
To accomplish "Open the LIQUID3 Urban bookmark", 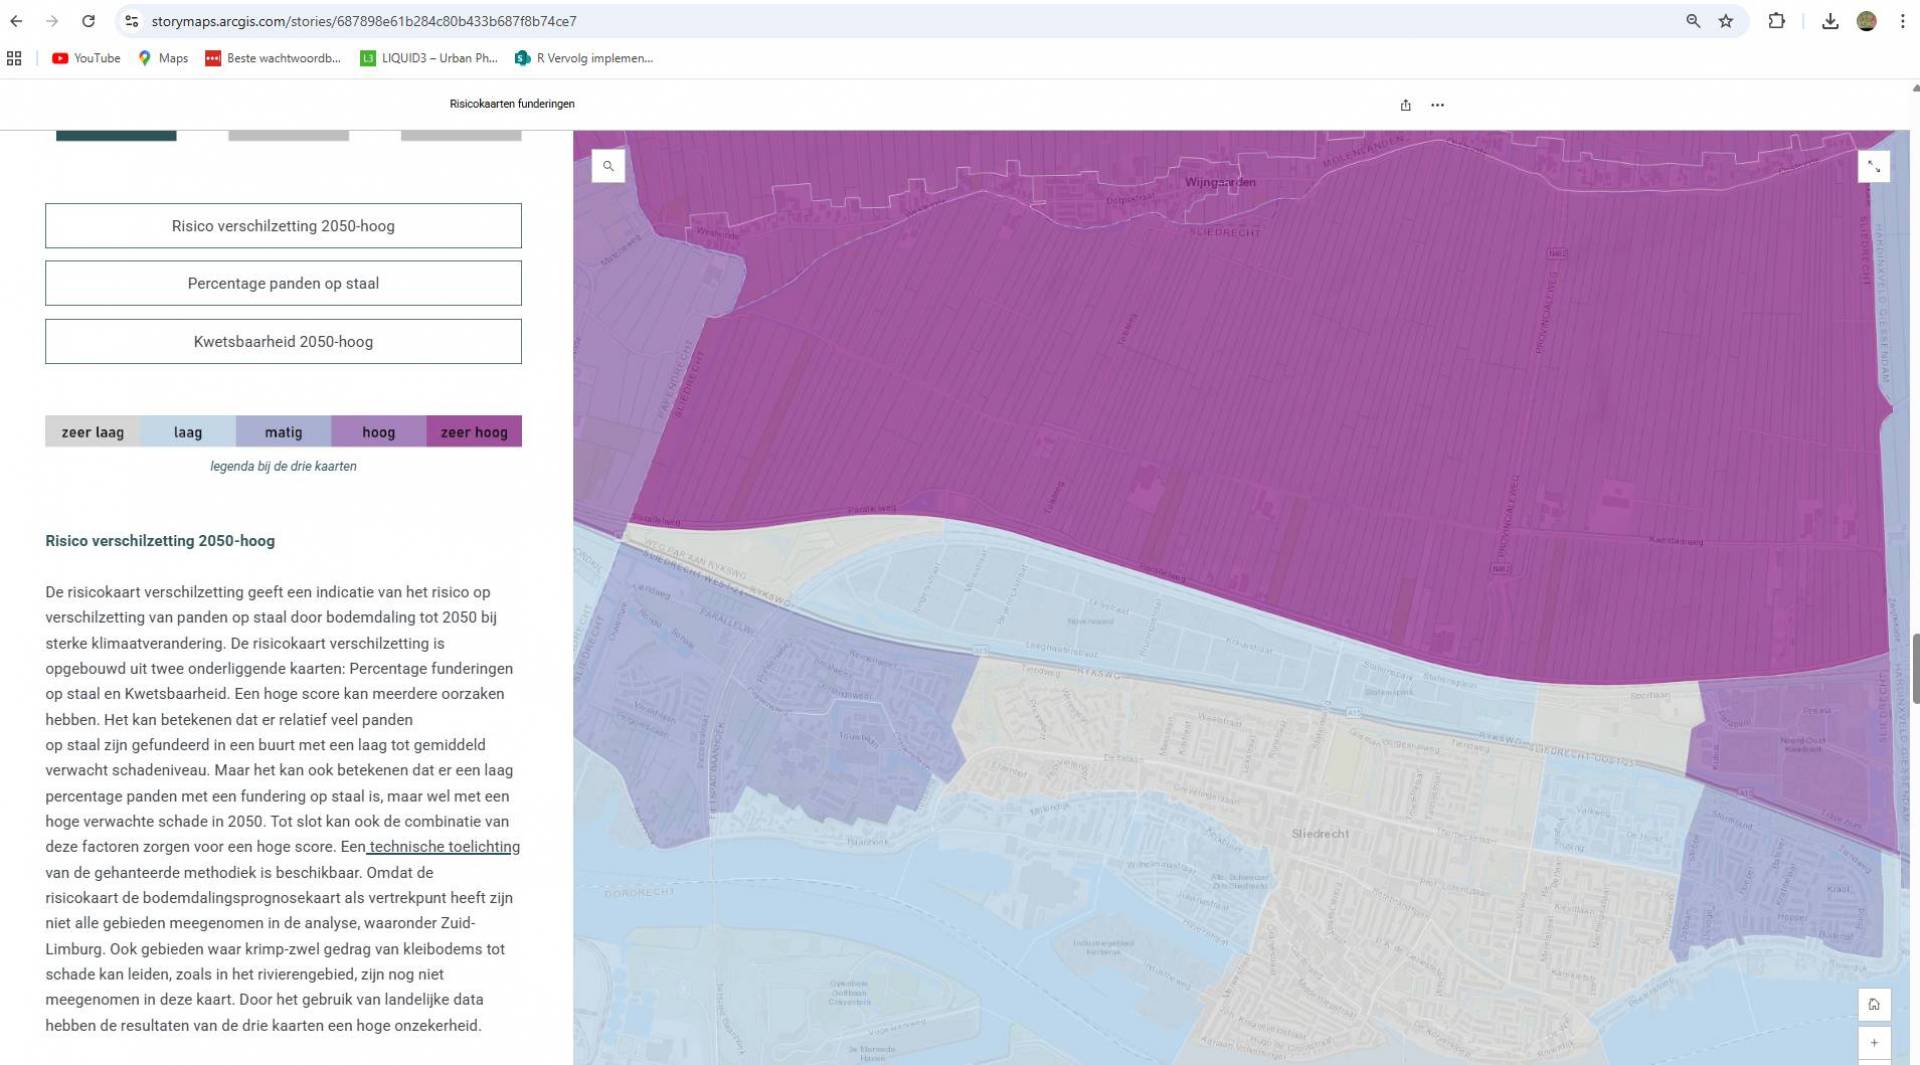I will coord(429,58).
